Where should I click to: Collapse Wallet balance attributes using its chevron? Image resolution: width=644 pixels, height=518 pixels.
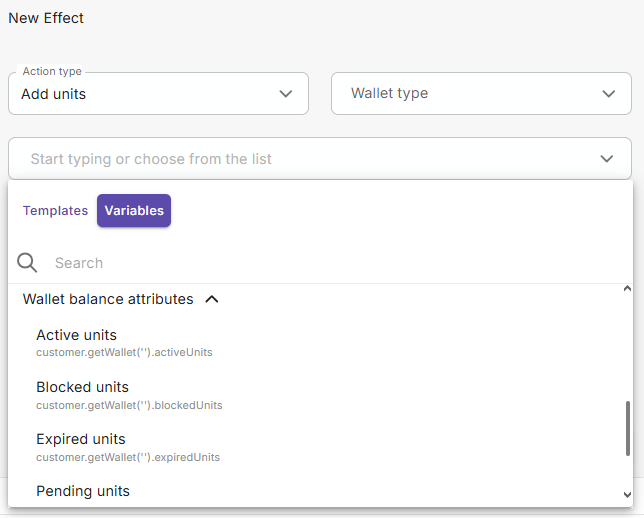click(x=211, y=299)
